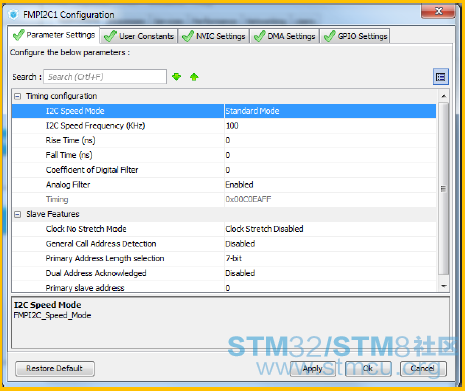The height and width of the screenshot is (392, 465).
Task: Select the Analog Filter row label
Action: [68, 185]
